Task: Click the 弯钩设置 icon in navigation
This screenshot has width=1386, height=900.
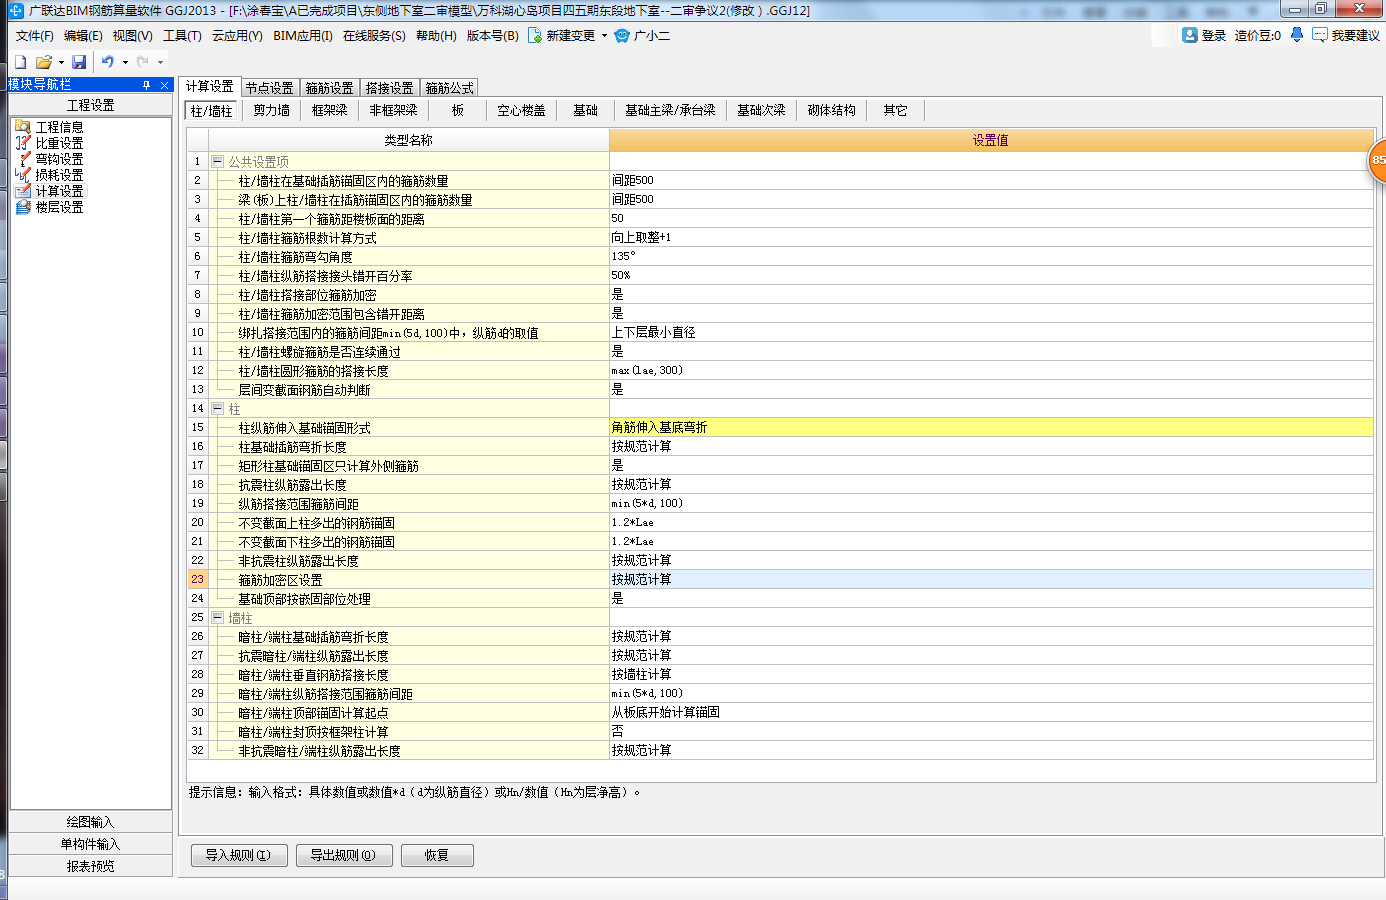Action: tap(23, 159)
